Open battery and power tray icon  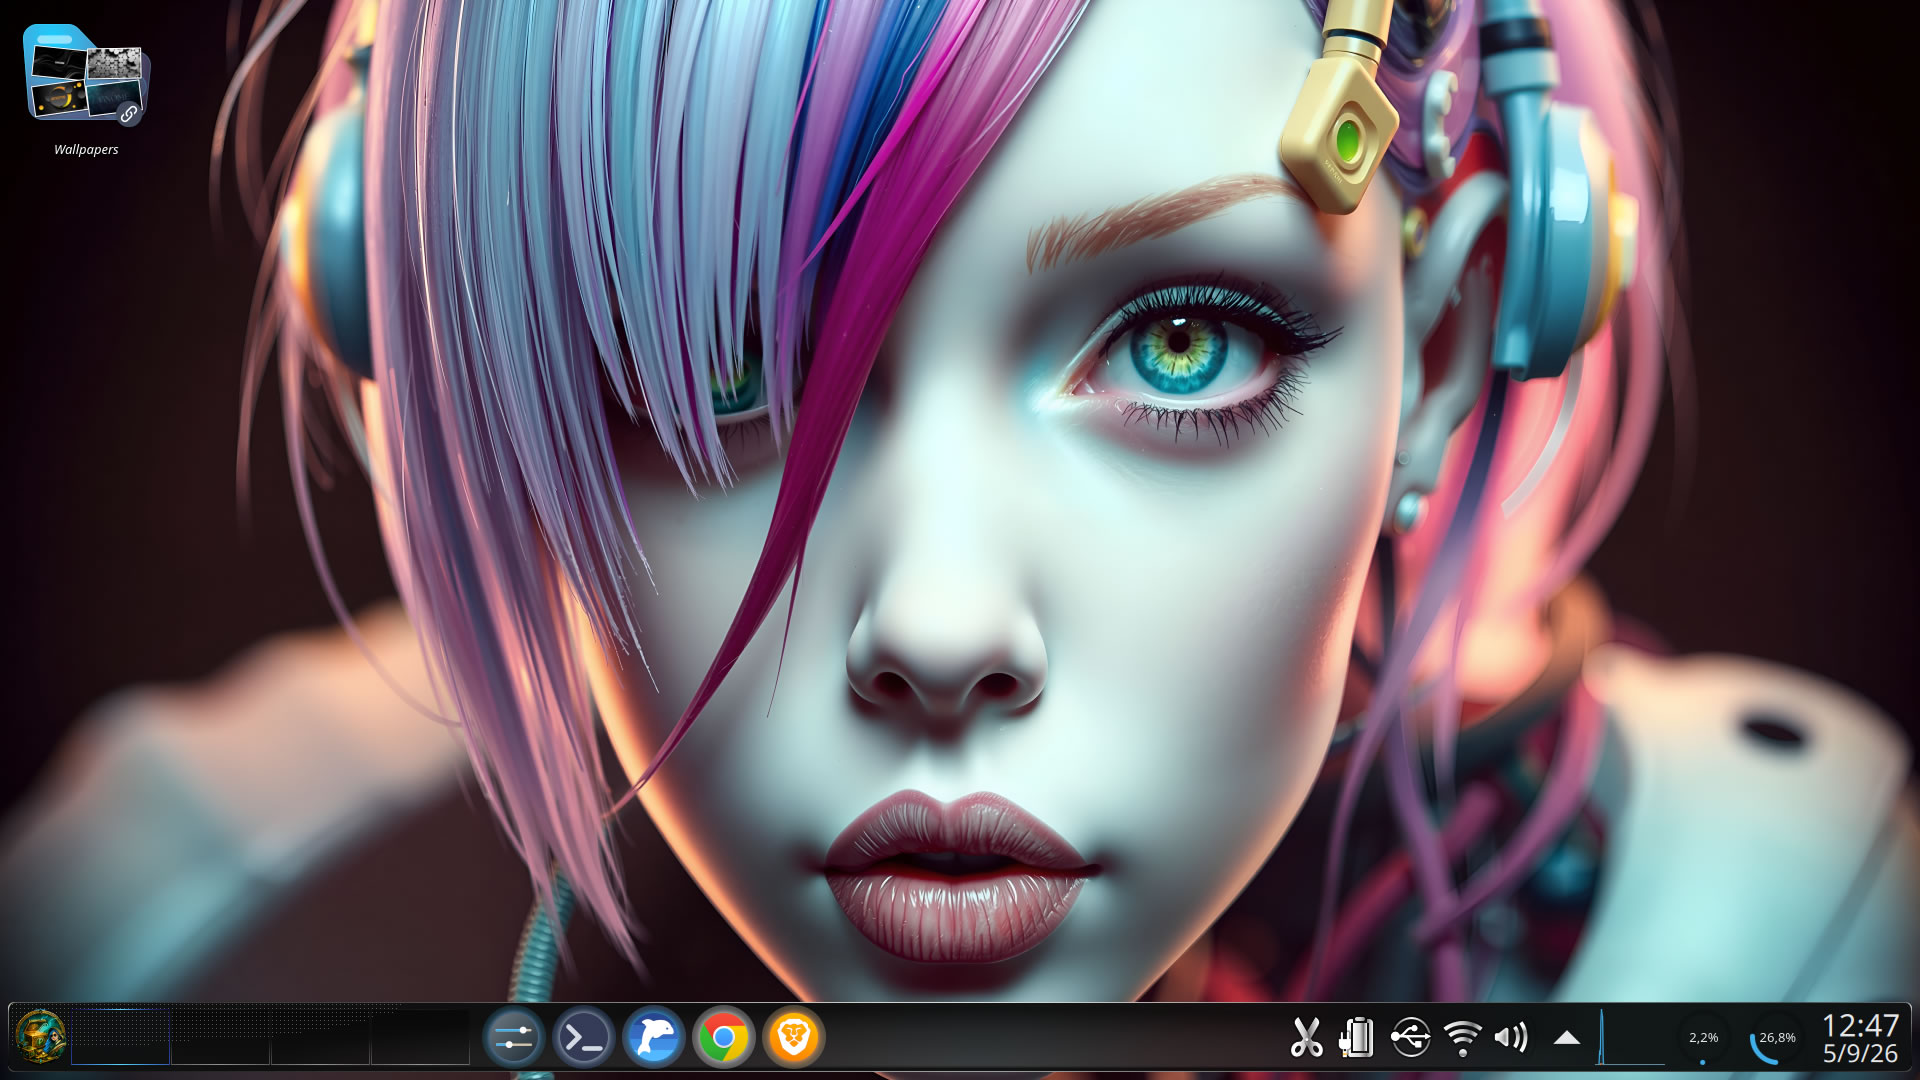[x=1357, y=1037]
